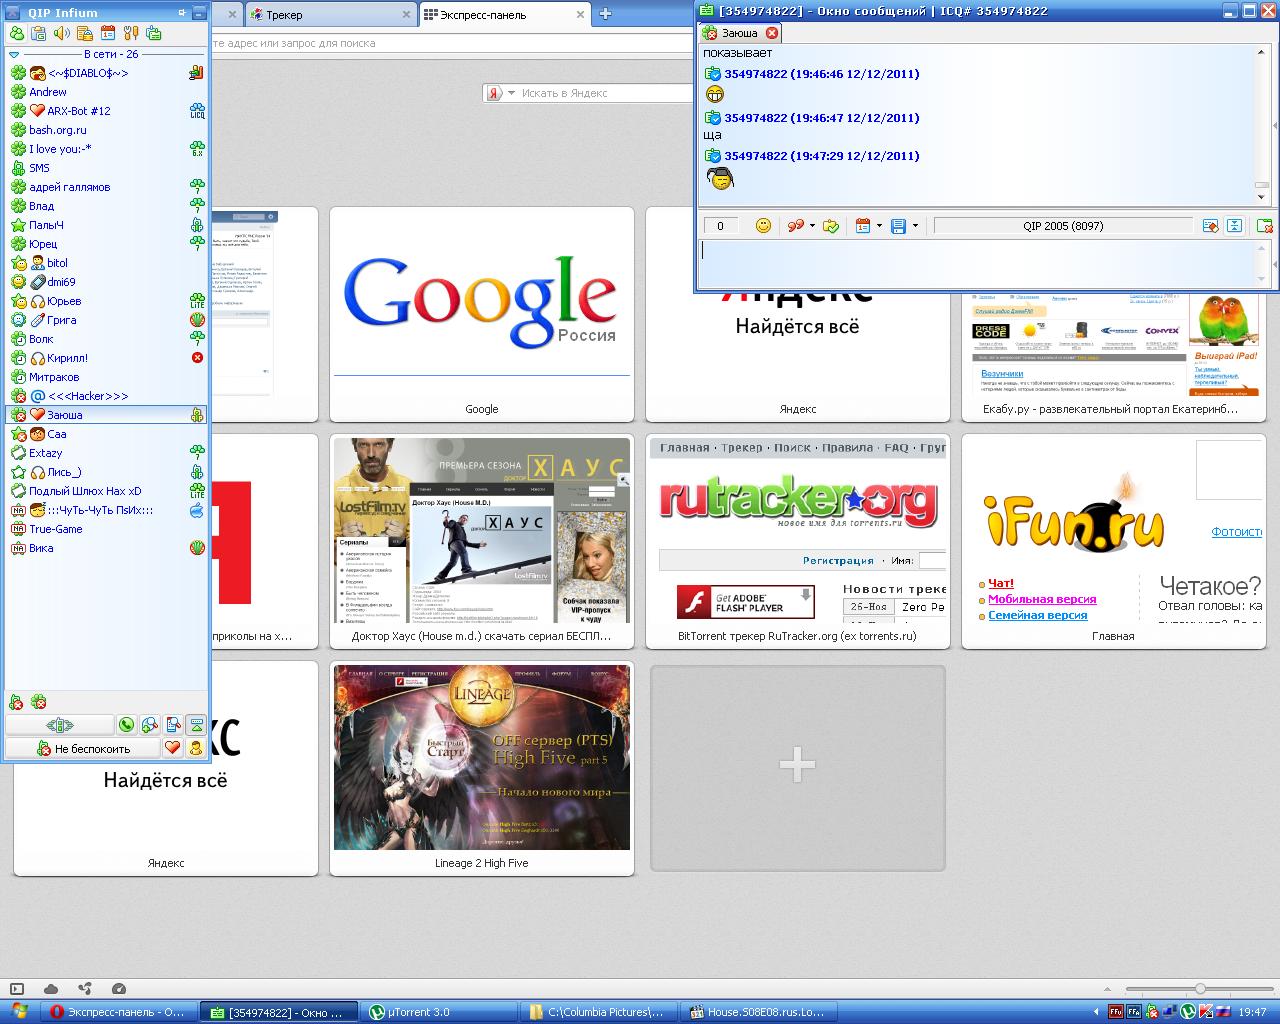
Task: Open the history calendar icon in QIP toolbar
Action: [x=107, y=33]
